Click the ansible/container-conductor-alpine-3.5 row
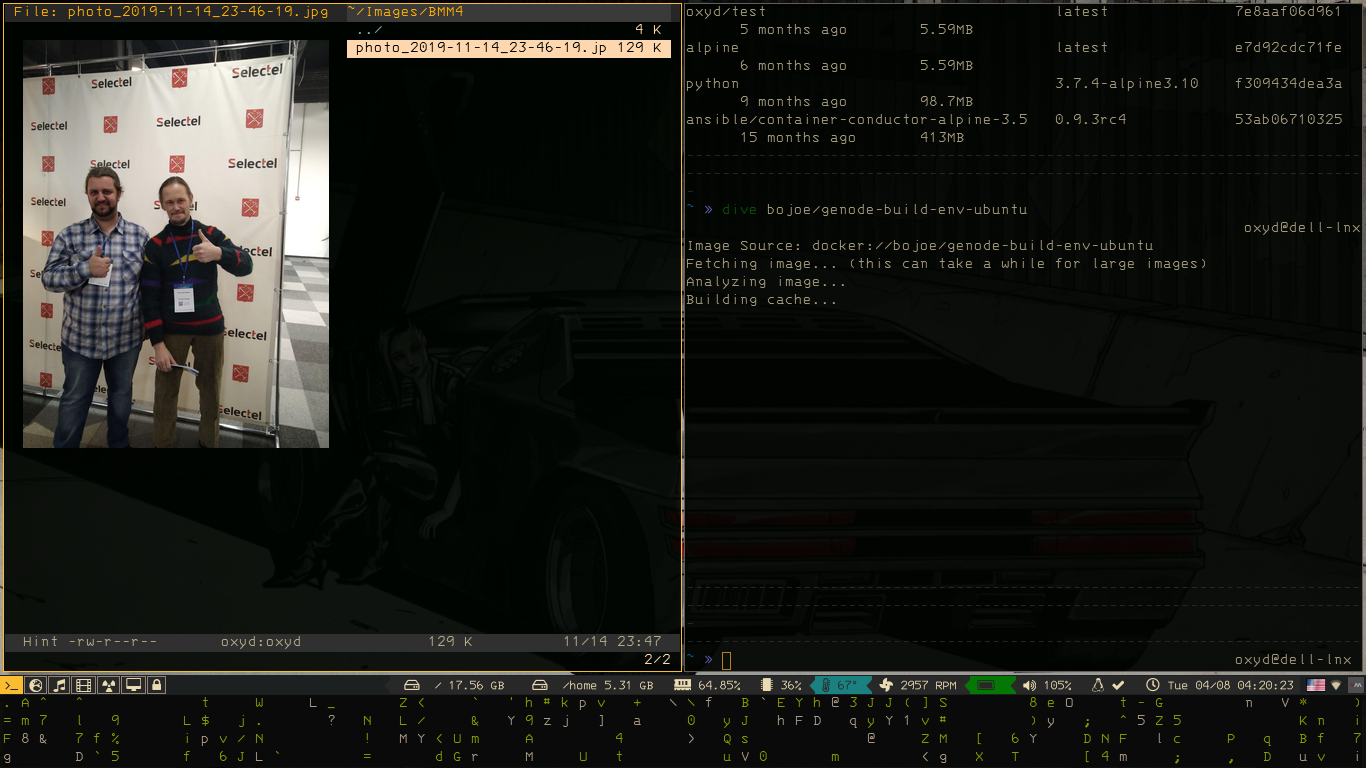Image resolution: width=1366 pixels, height=768 pixels. [1024, 120]
